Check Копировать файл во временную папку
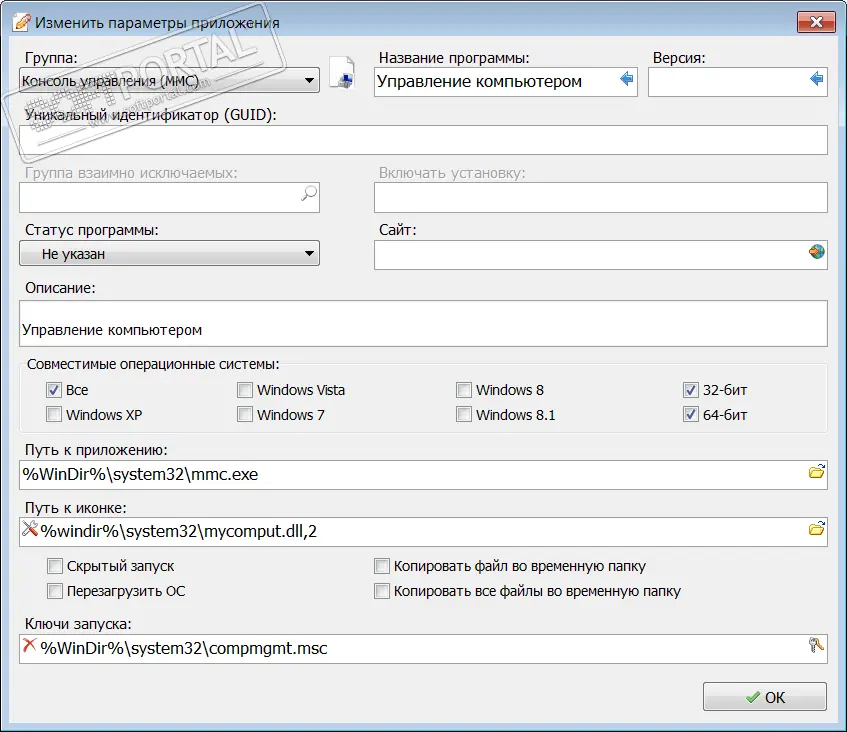This screenshot has width=847, height=732. (381, 566)
